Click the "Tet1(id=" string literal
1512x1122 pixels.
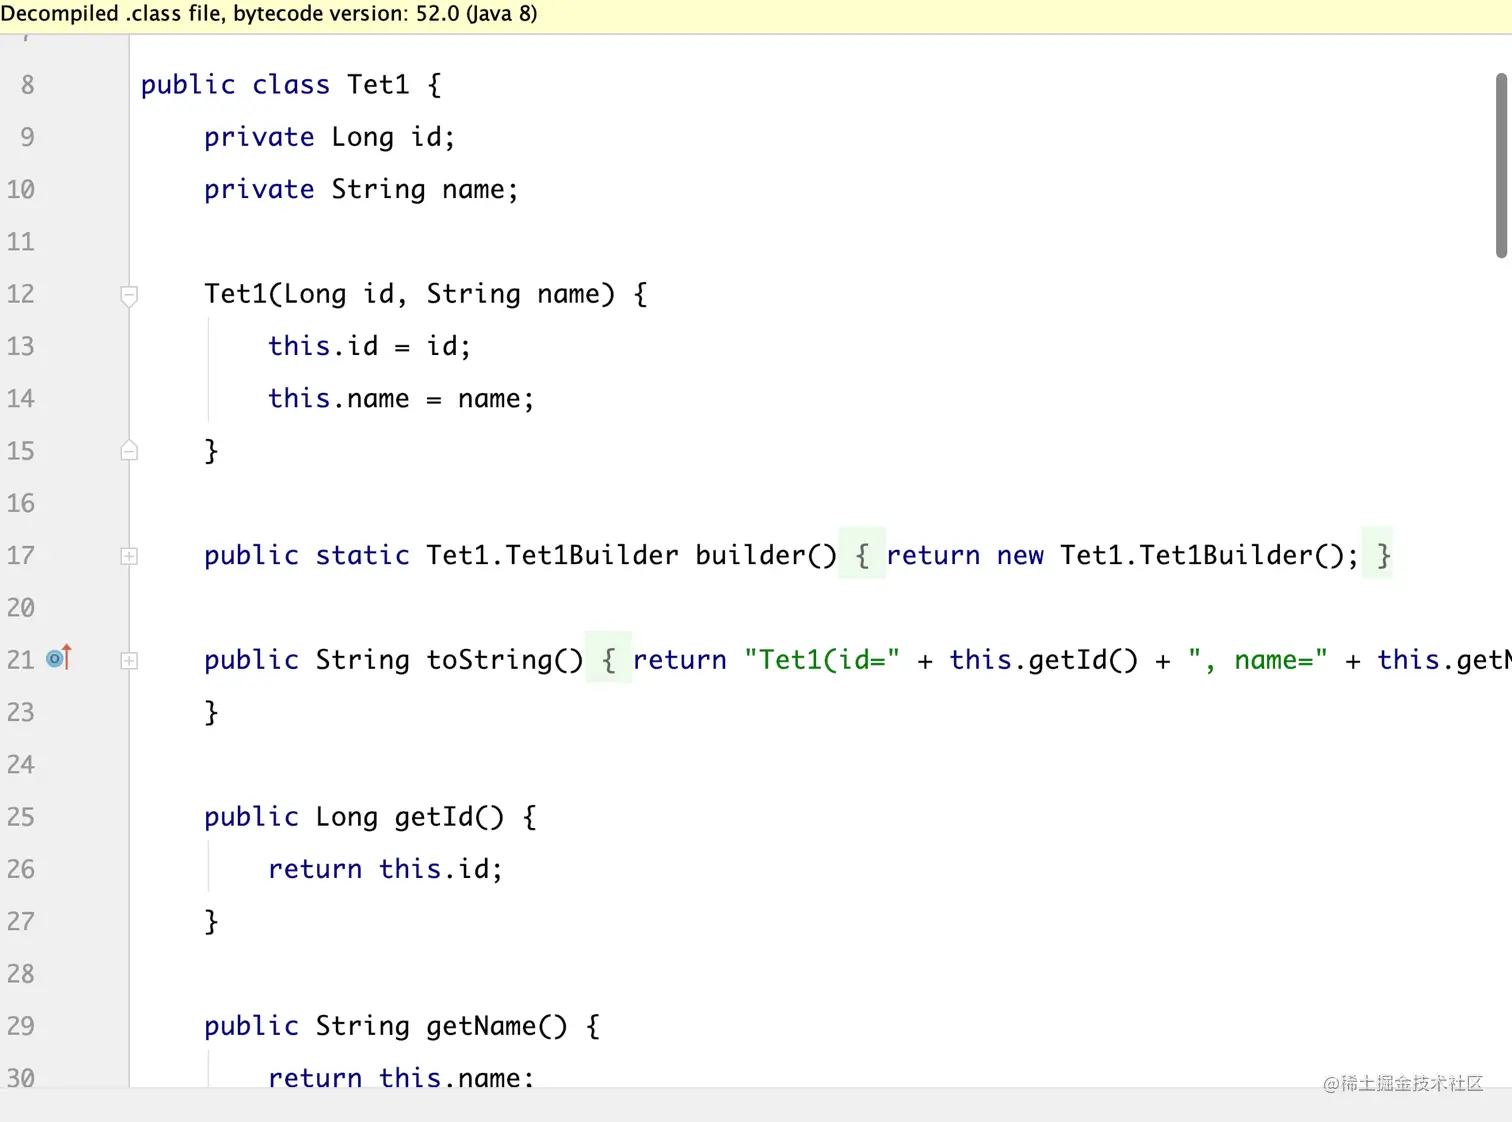point(822,660)
